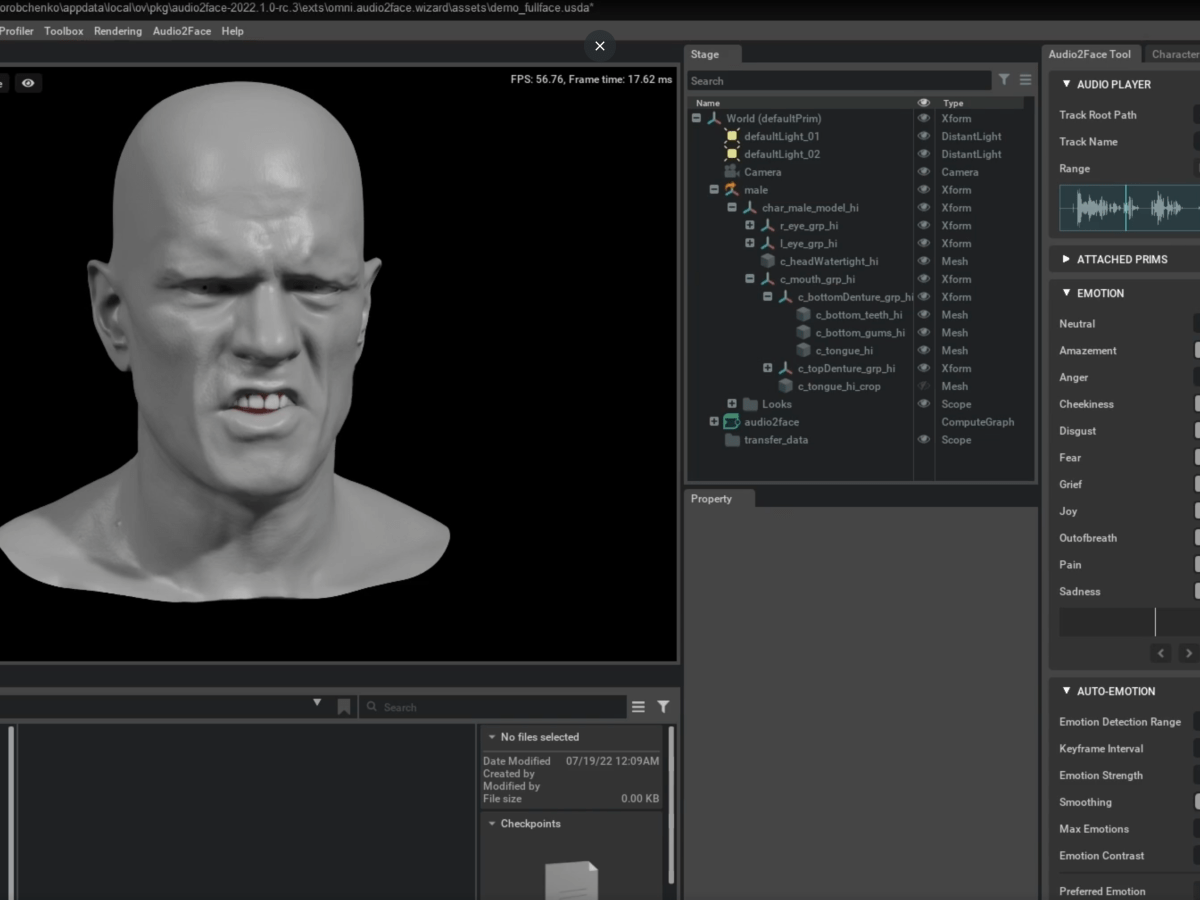1200x900 pixels.
Task: Click the bookmark icon in file browser toolbar
Action: point(344,706)
